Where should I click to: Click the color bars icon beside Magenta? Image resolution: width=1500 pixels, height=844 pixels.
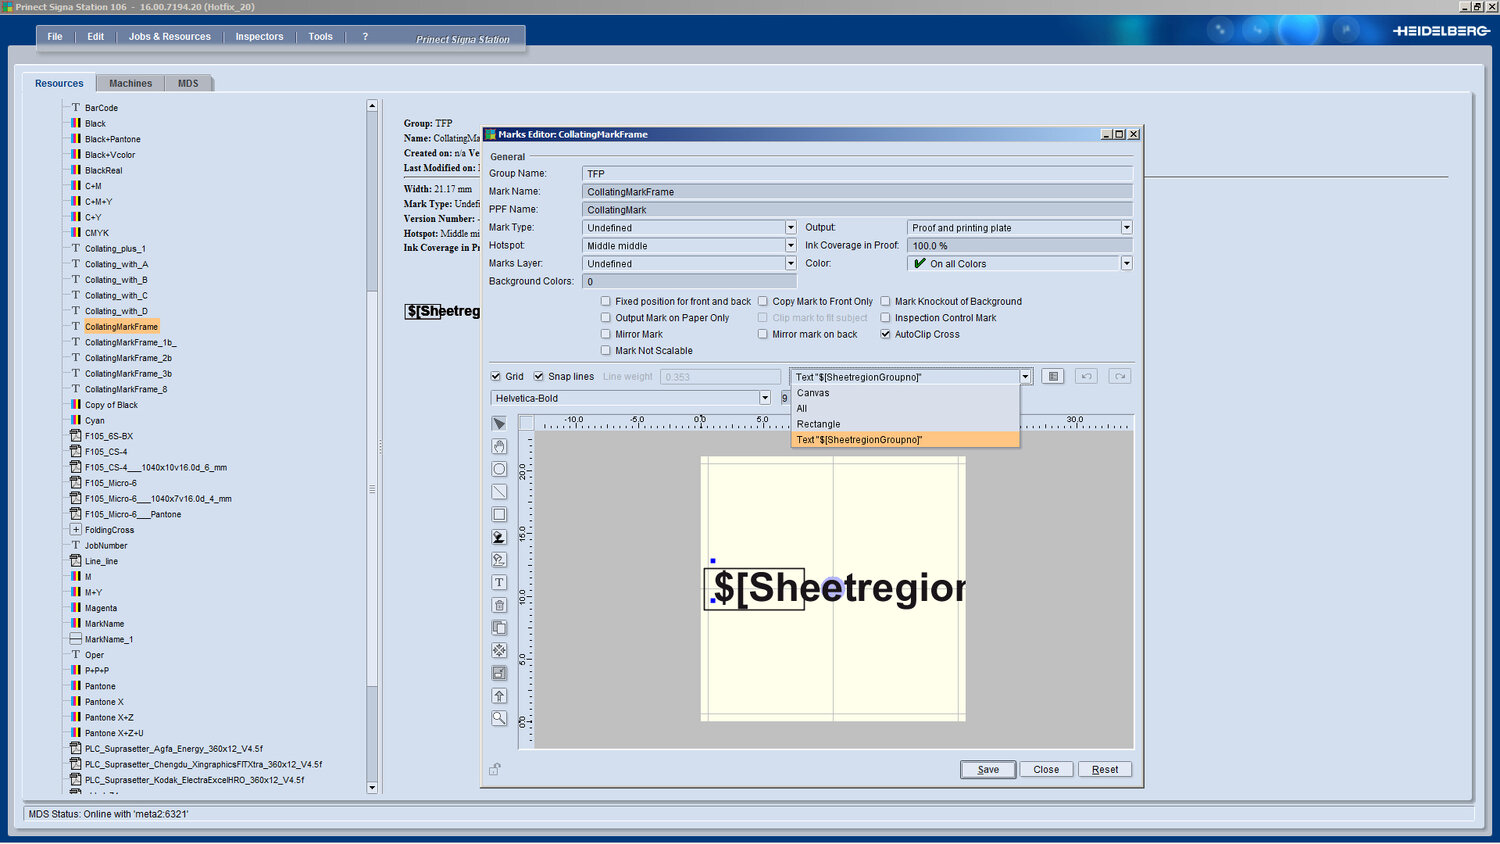[x=75, y=607]
